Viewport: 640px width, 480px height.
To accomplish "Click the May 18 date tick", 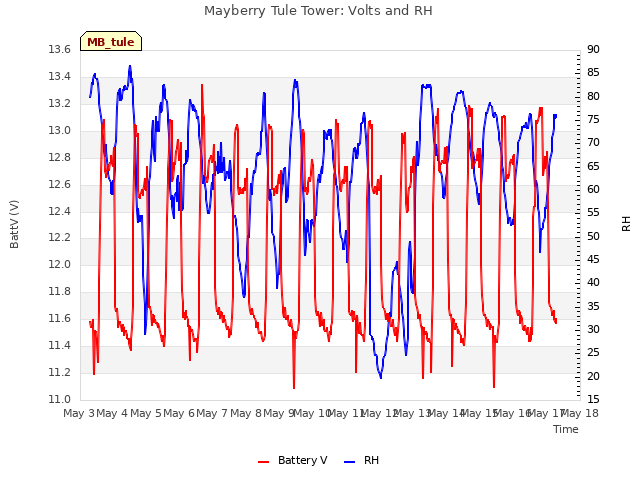I will coord(580,413).
